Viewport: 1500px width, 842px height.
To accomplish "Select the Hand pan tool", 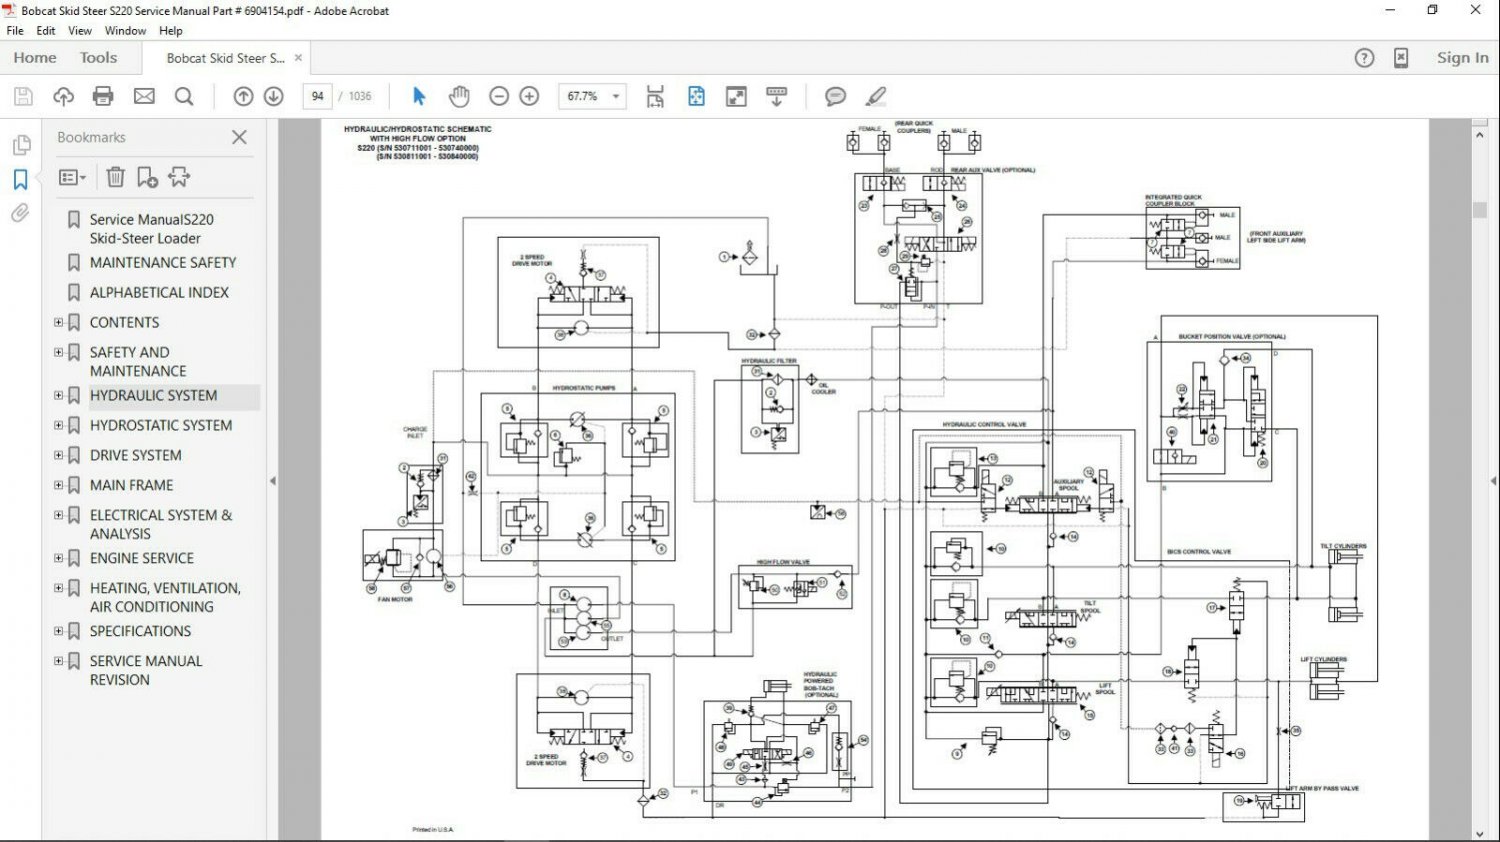I will coord(459,96).
